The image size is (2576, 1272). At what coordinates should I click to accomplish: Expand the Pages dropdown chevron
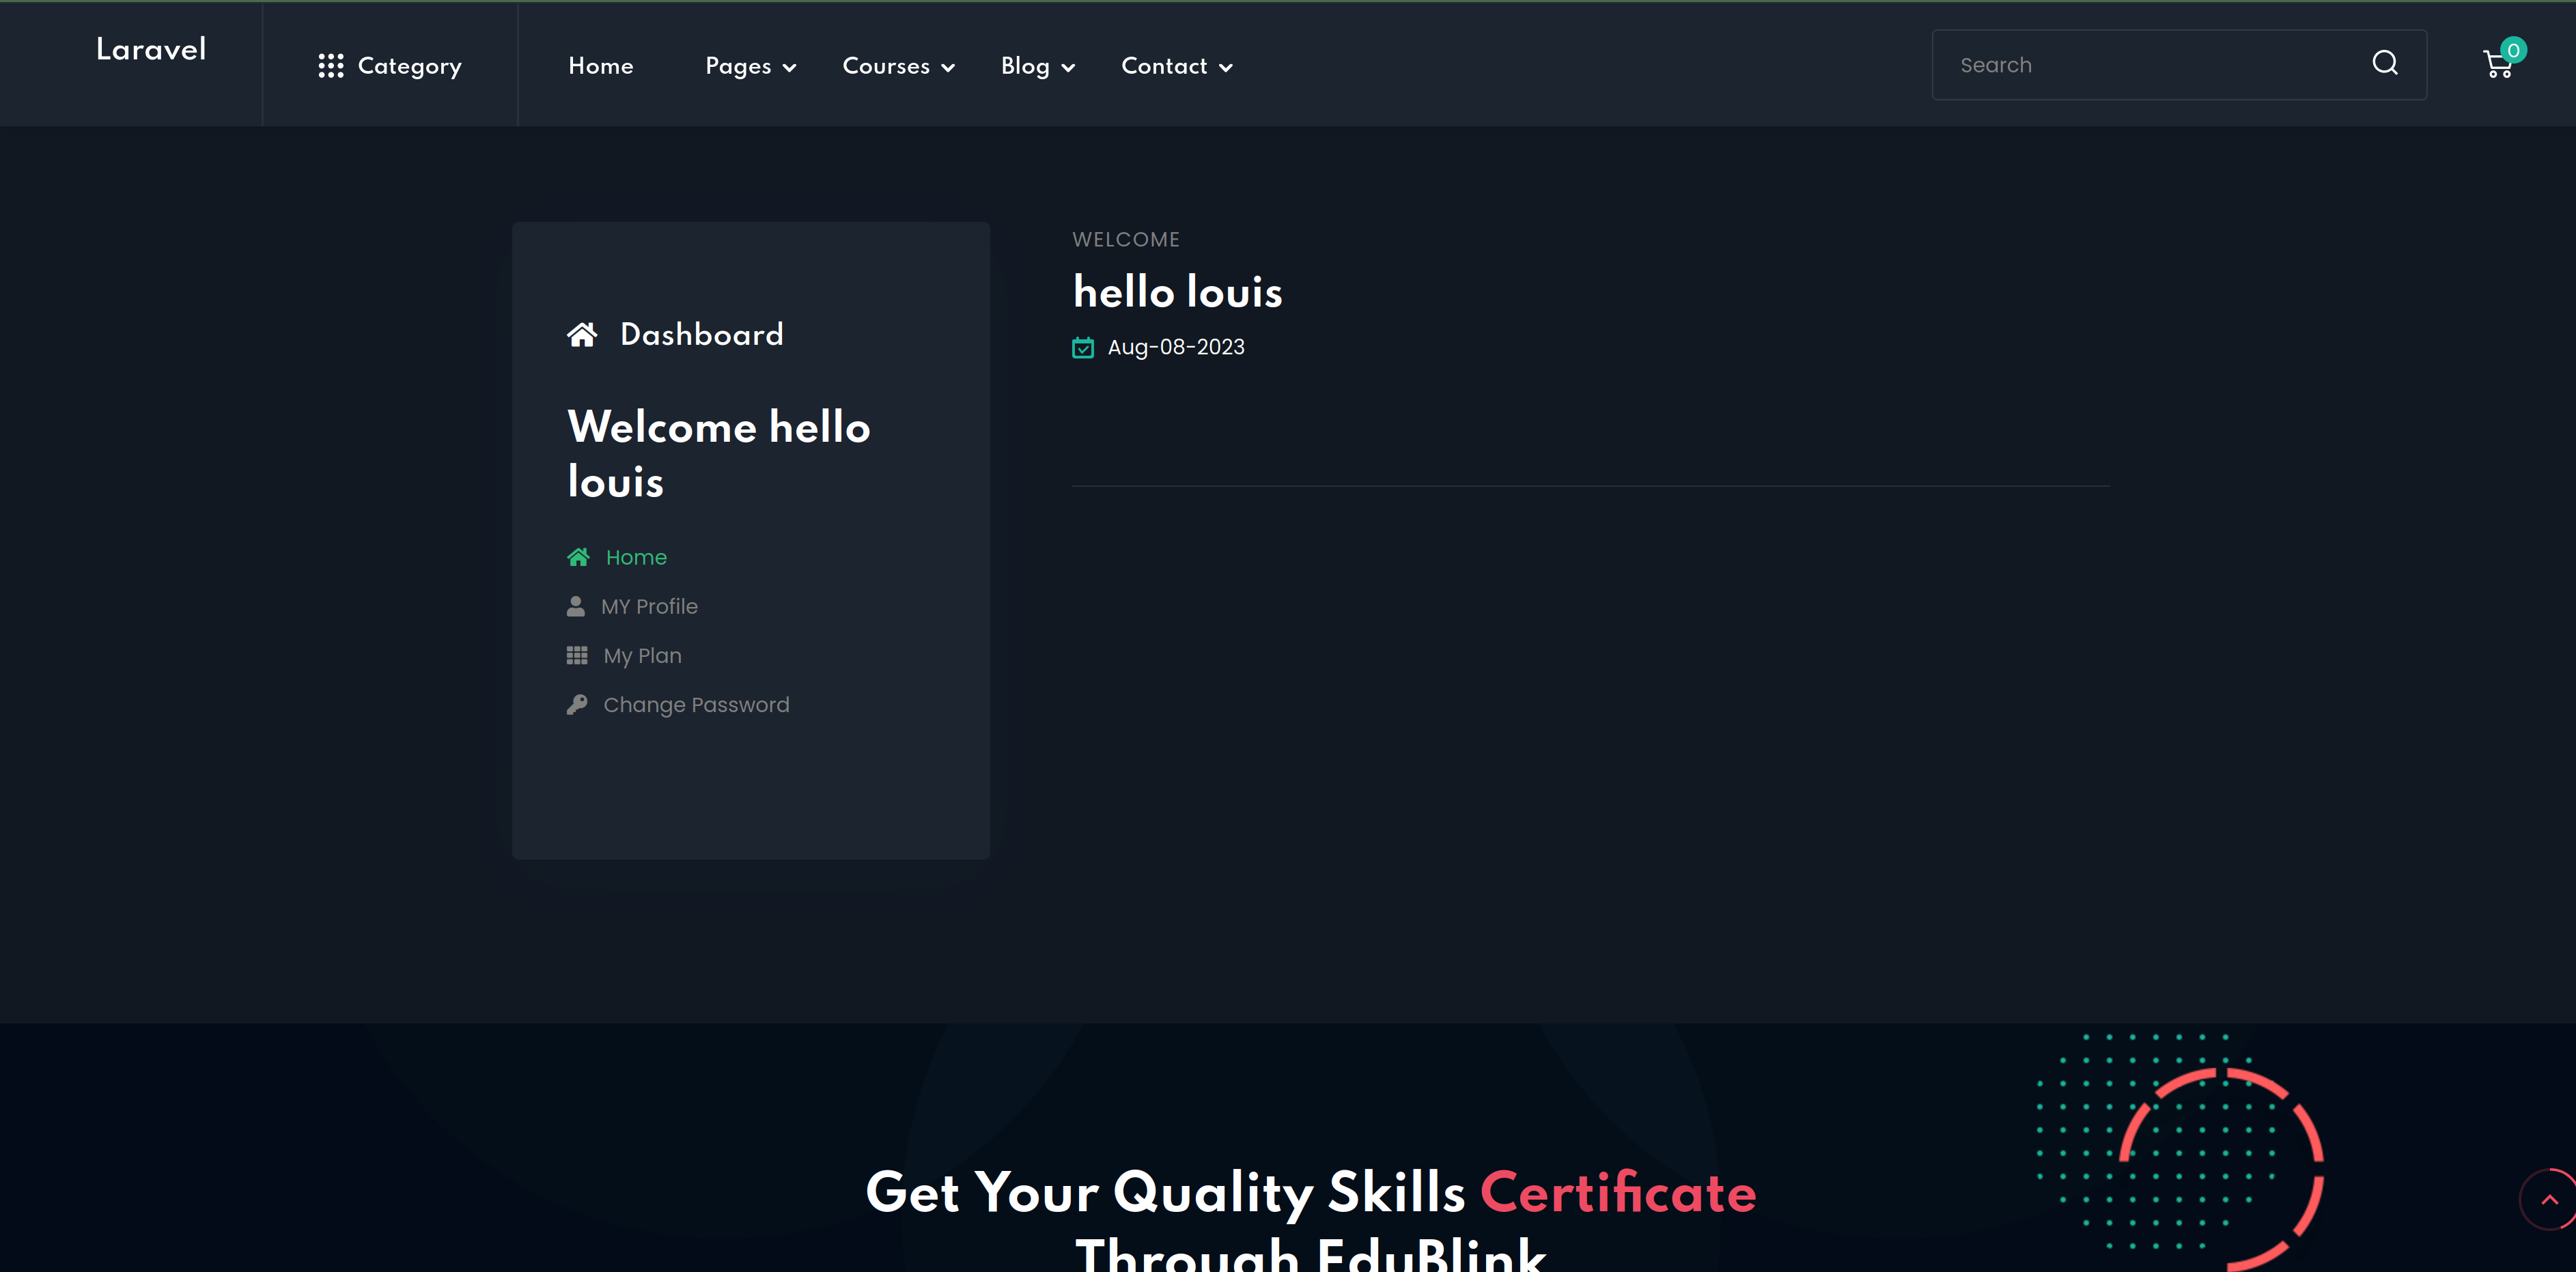pyautogui.click(x=790, y=68)
